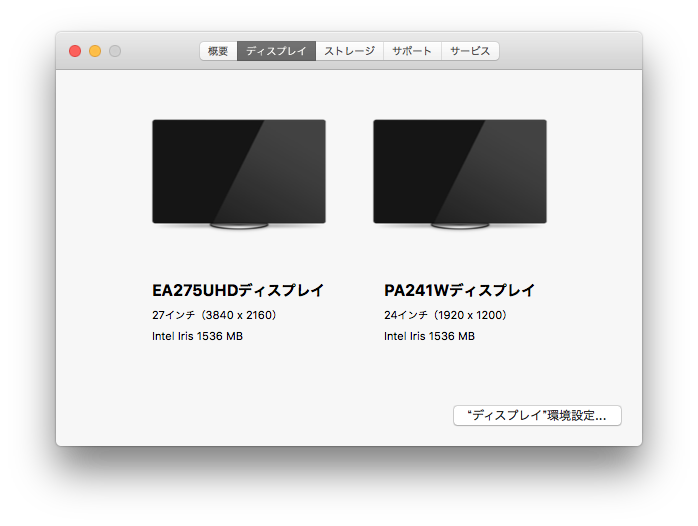Select the PA241Wディスプレイ title text
This screenshot has width=698, height=526.
pos(459,290)
